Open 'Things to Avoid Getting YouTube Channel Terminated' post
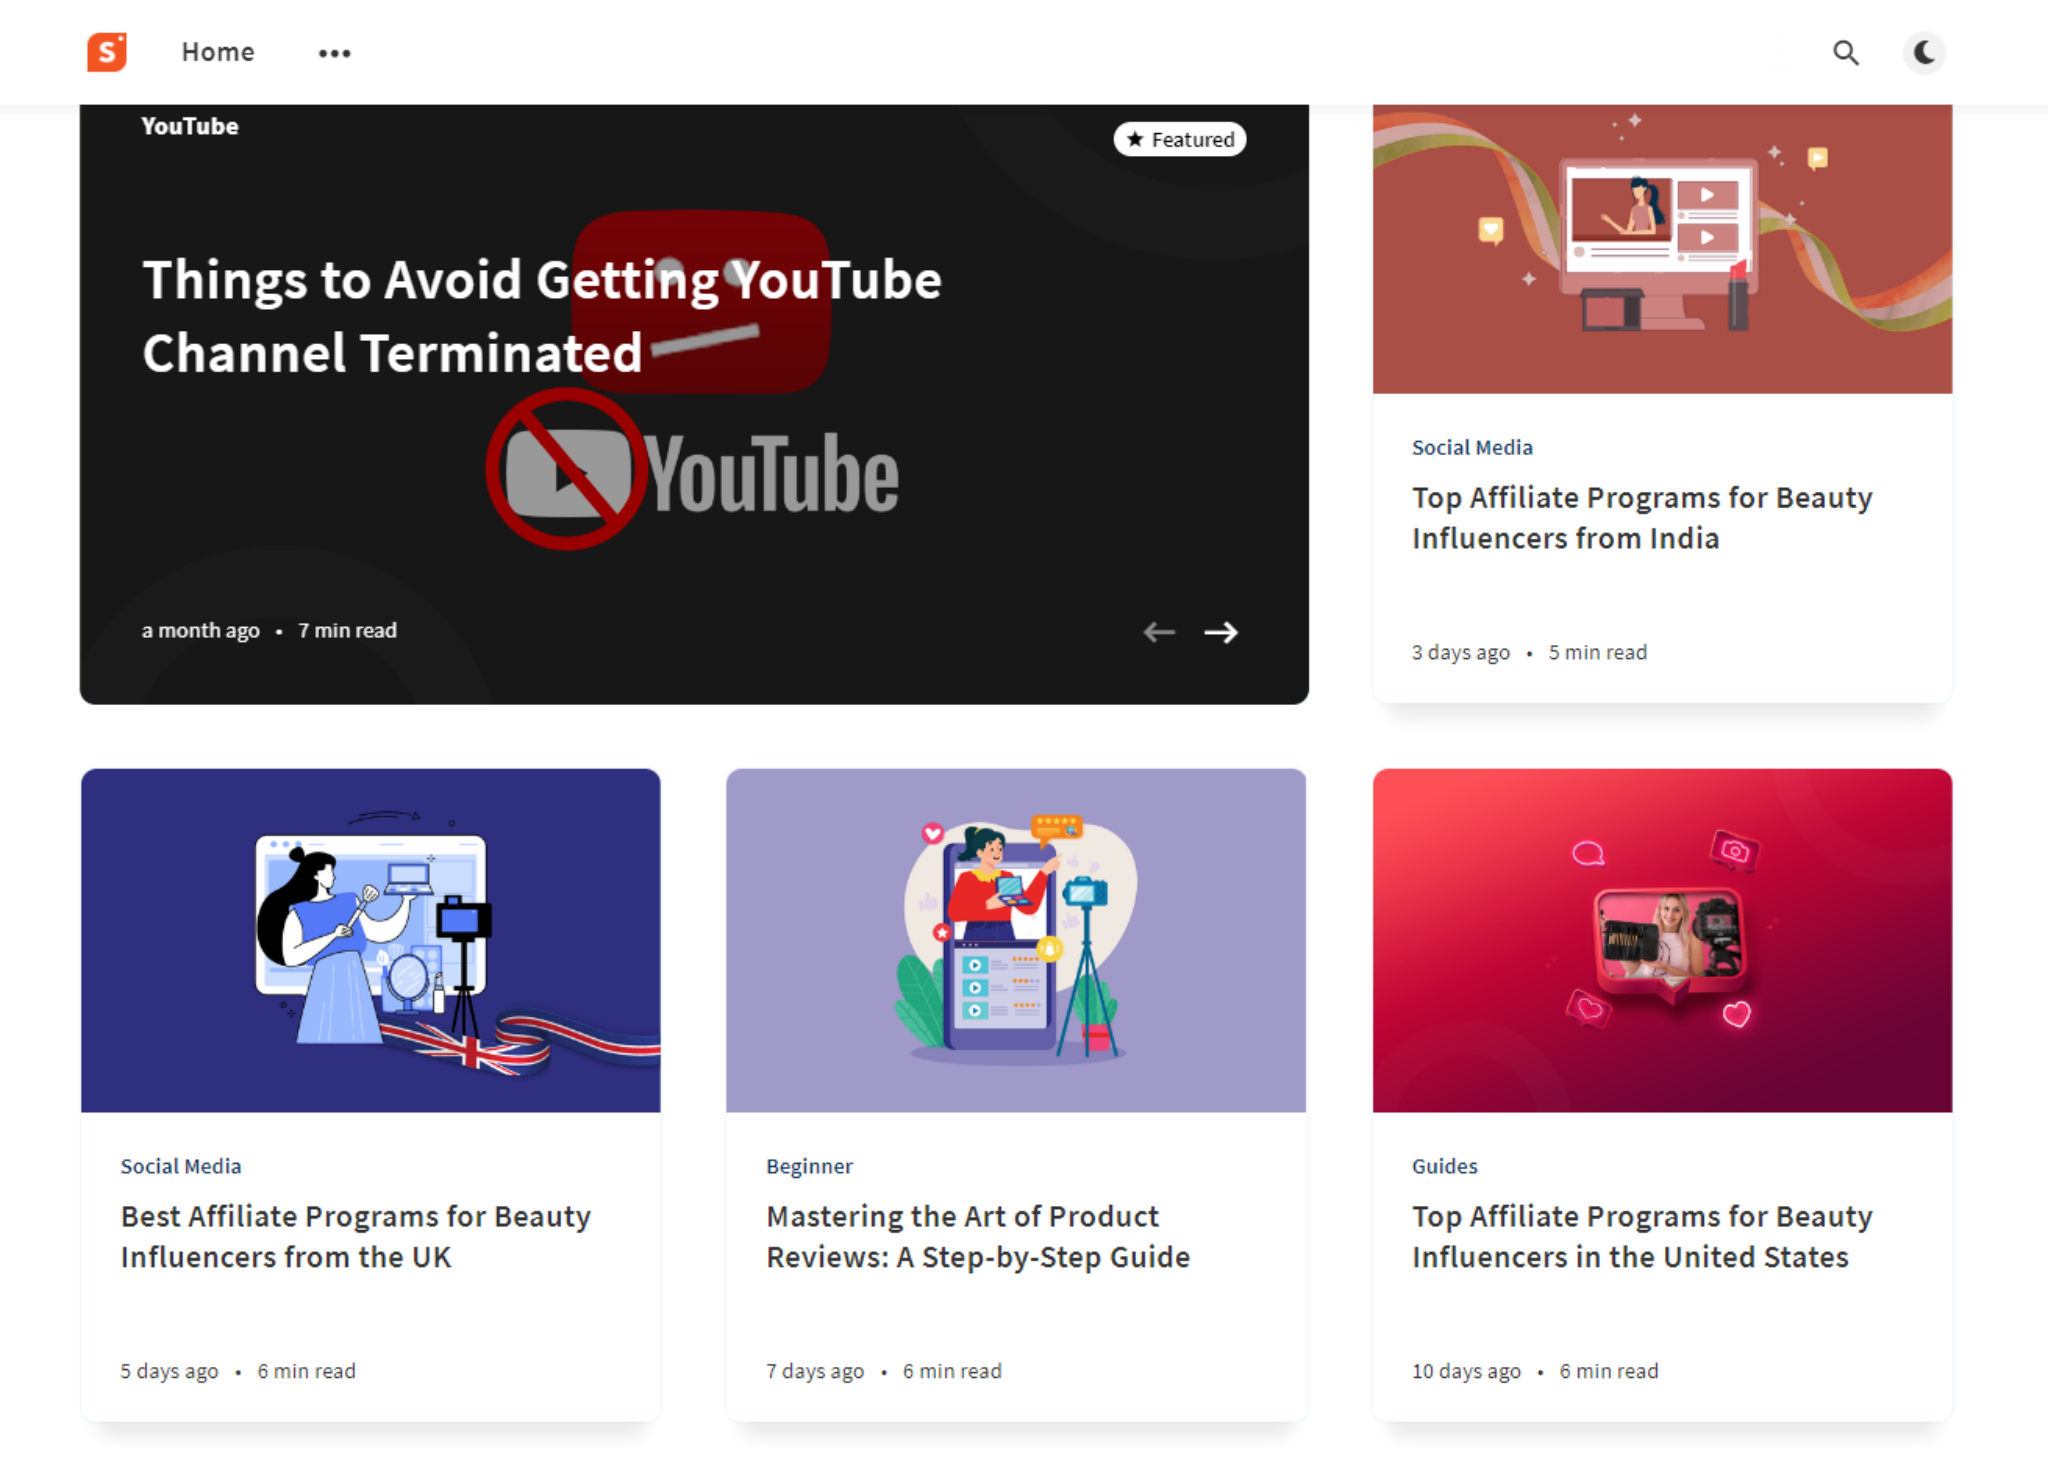 [x=542, y=316]
